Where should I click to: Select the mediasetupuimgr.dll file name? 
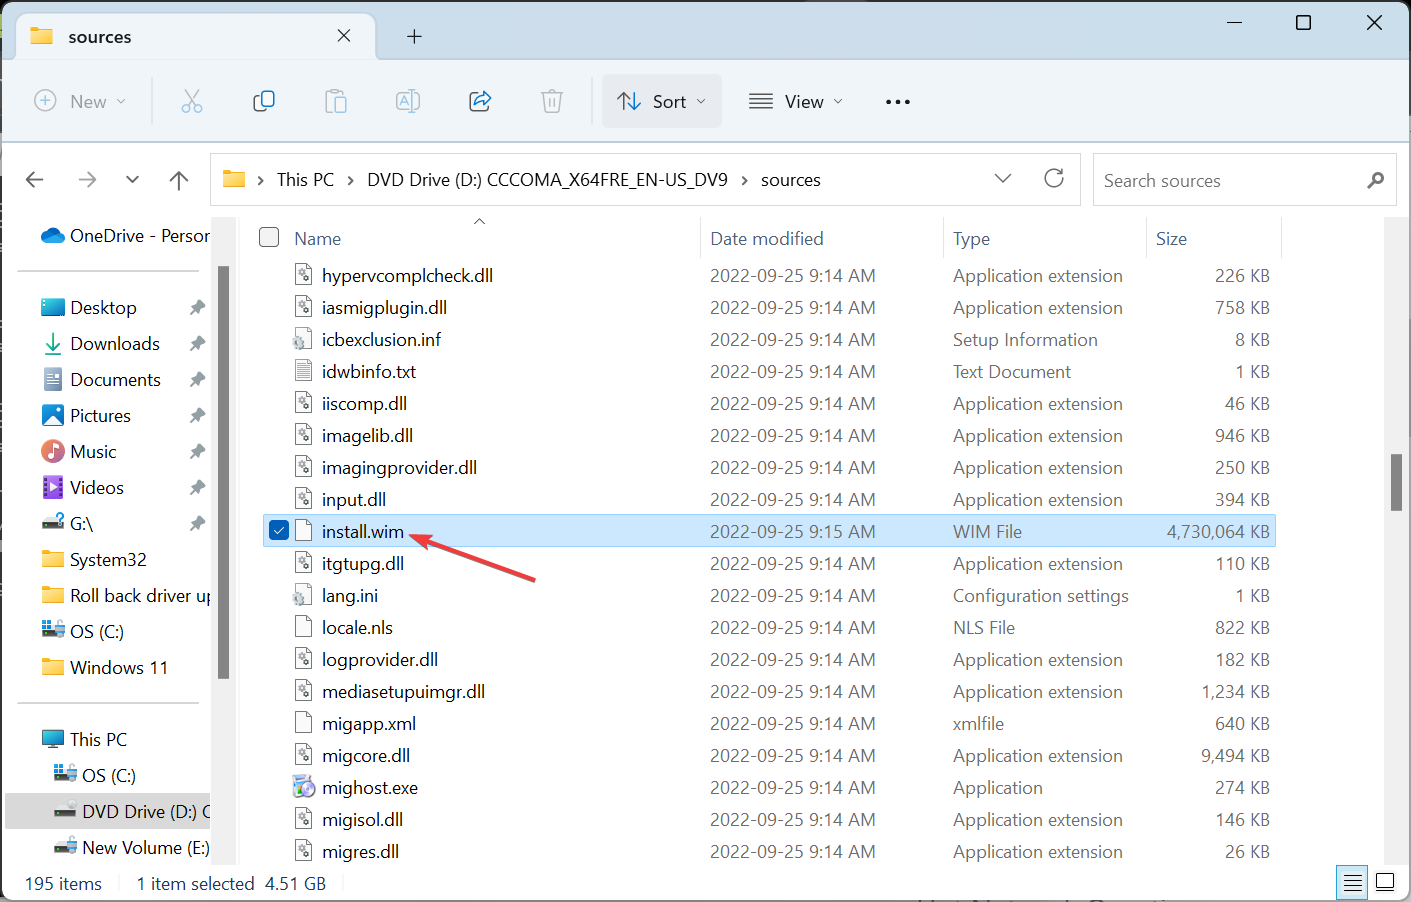click(403, 691)
